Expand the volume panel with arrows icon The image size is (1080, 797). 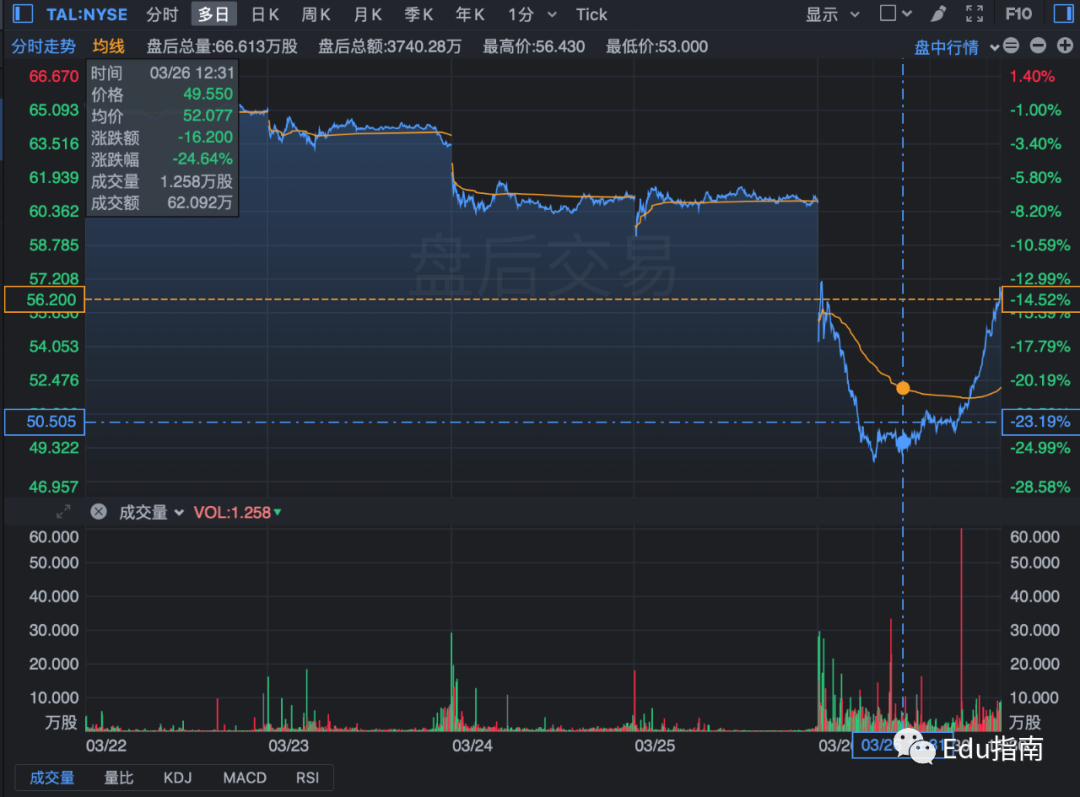(x=63, y=512)
